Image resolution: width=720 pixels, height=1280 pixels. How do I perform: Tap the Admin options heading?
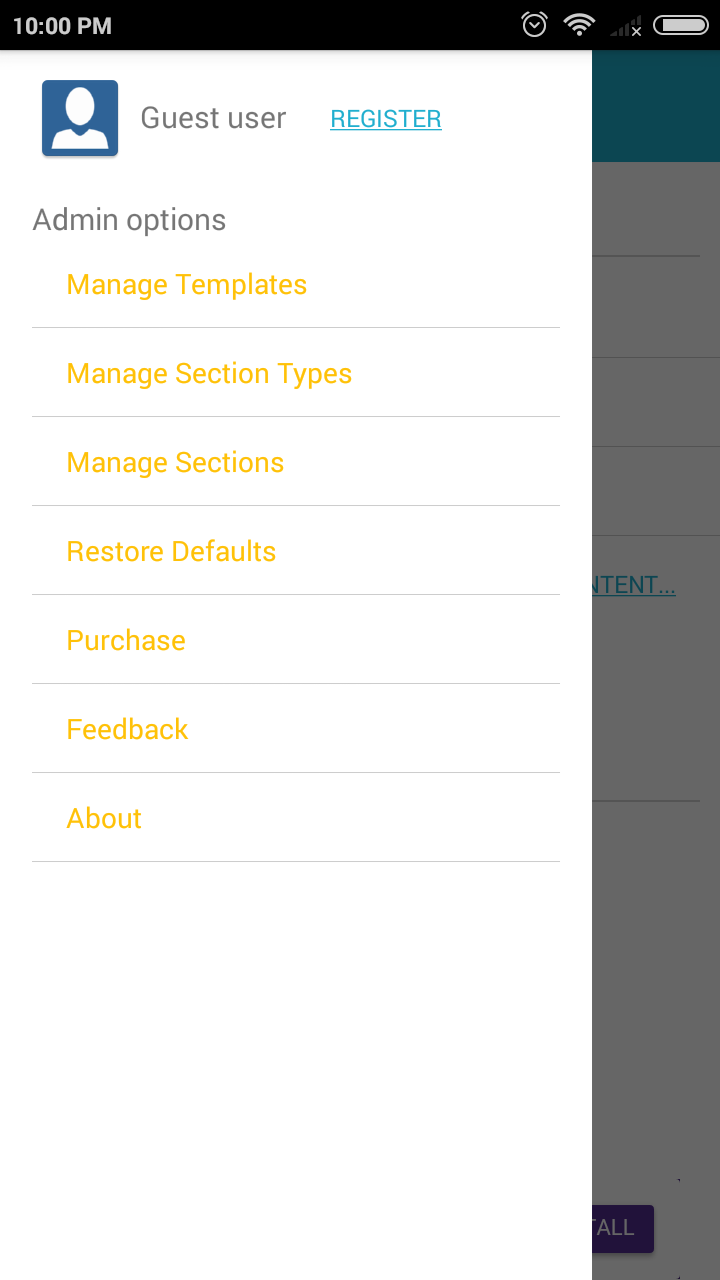pos(129,220)
